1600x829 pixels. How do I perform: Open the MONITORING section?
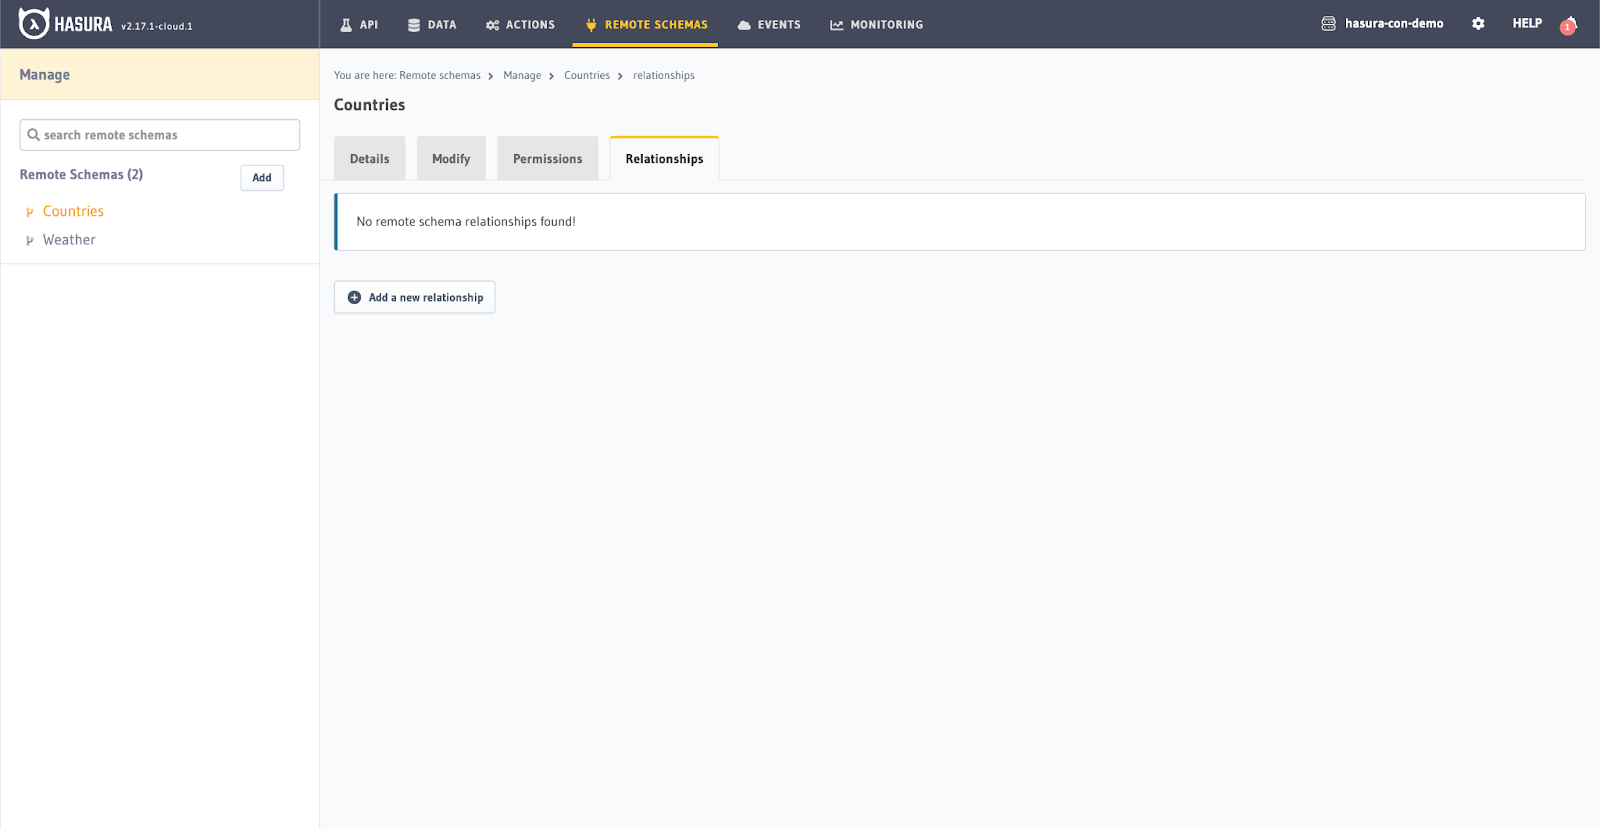pyautogui.click(x=877, y=24)
